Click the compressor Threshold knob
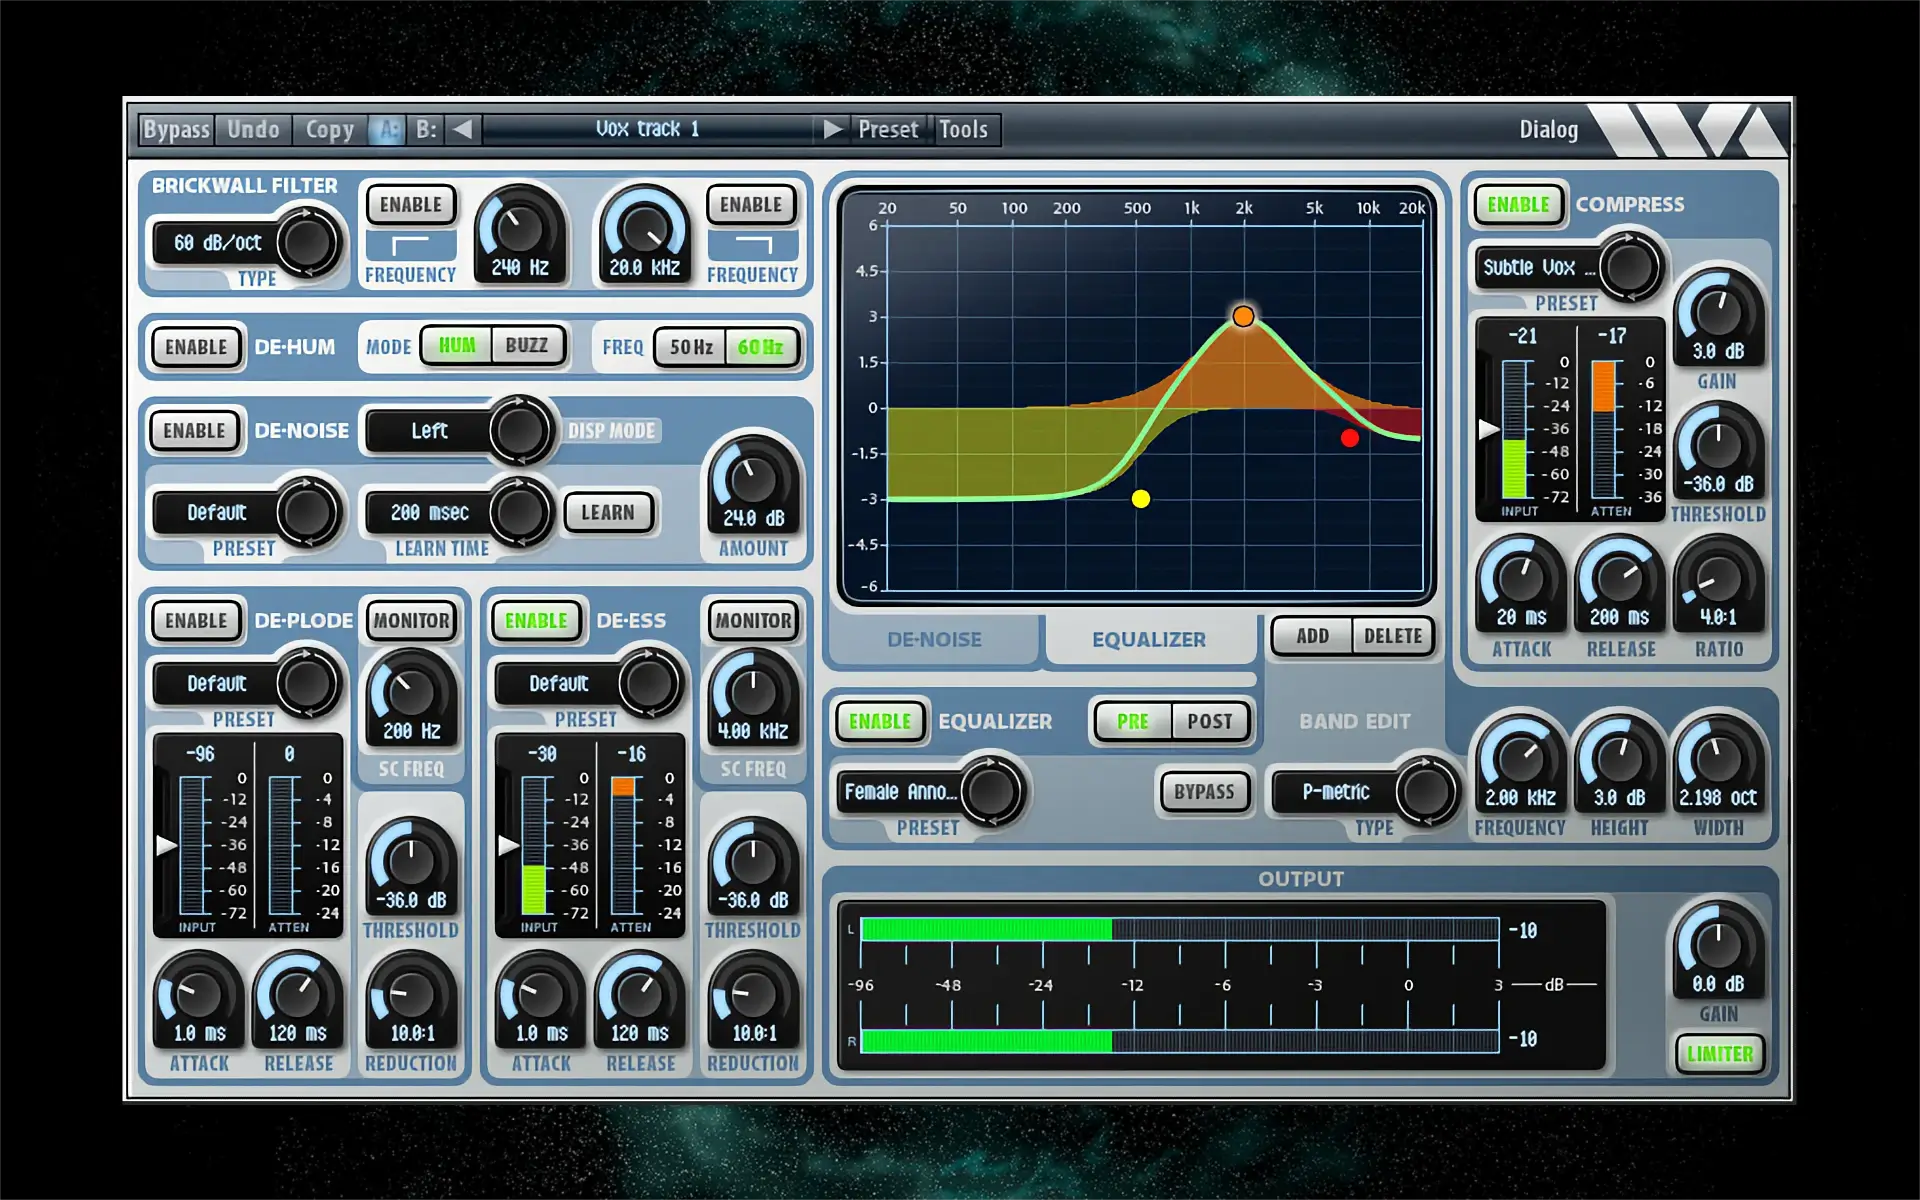 pyautogui.click(x=1717, y=445)
